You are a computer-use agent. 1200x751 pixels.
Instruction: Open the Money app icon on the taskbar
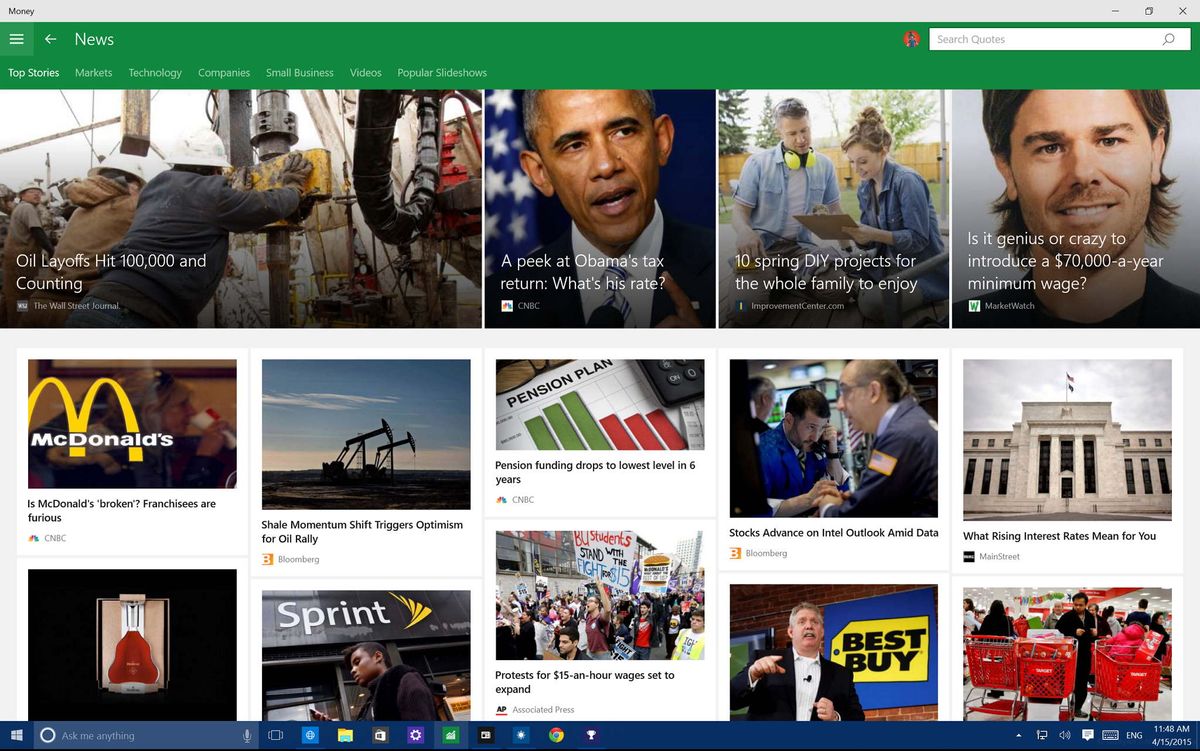450,735
